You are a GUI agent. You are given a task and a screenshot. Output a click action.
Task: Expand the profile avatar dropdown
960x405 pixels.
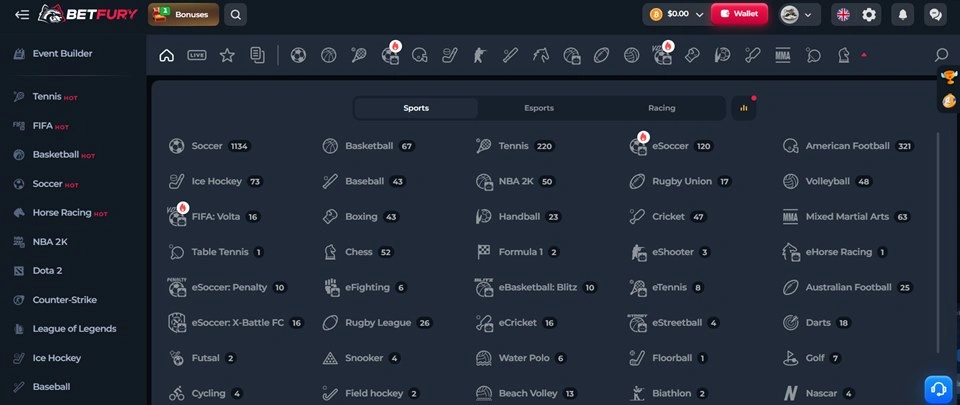coord(800,14)
